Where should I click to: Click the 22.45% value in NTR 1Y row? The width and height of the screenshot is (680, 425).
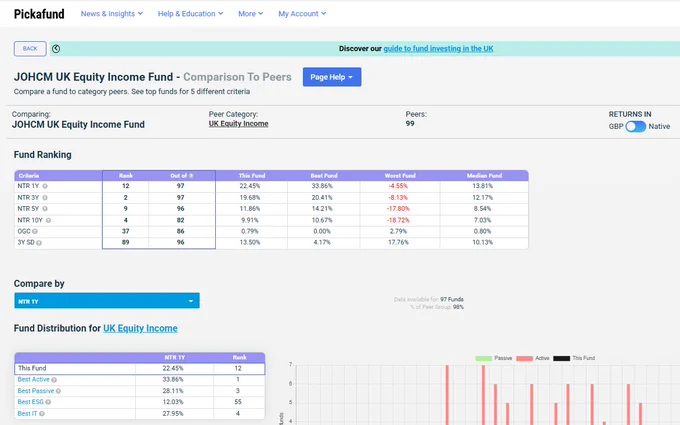(x=250, y=186)
